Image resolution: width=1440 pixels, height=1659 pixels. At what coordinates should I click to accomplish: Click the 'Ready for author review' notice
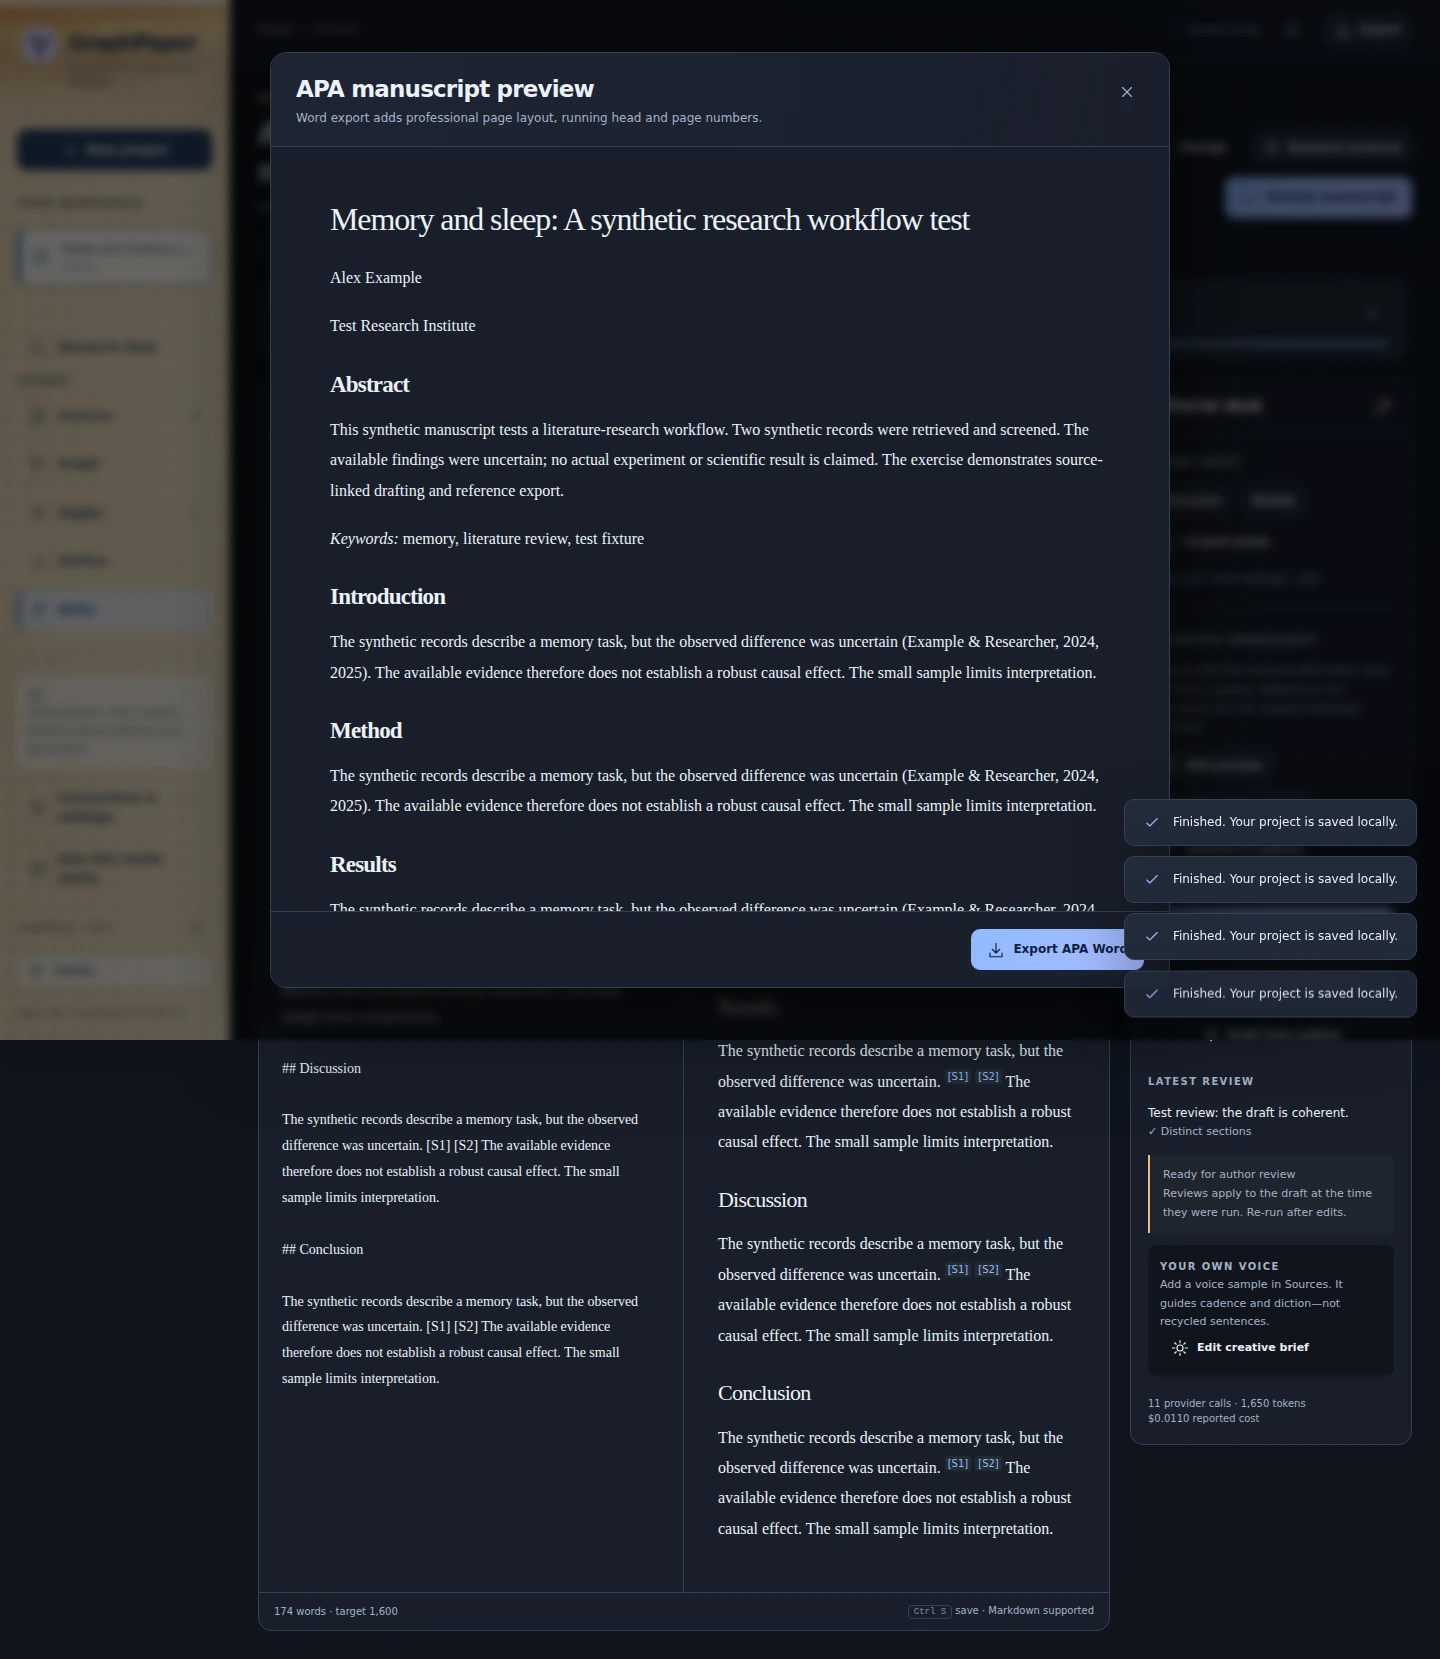click(1271, 1194)
